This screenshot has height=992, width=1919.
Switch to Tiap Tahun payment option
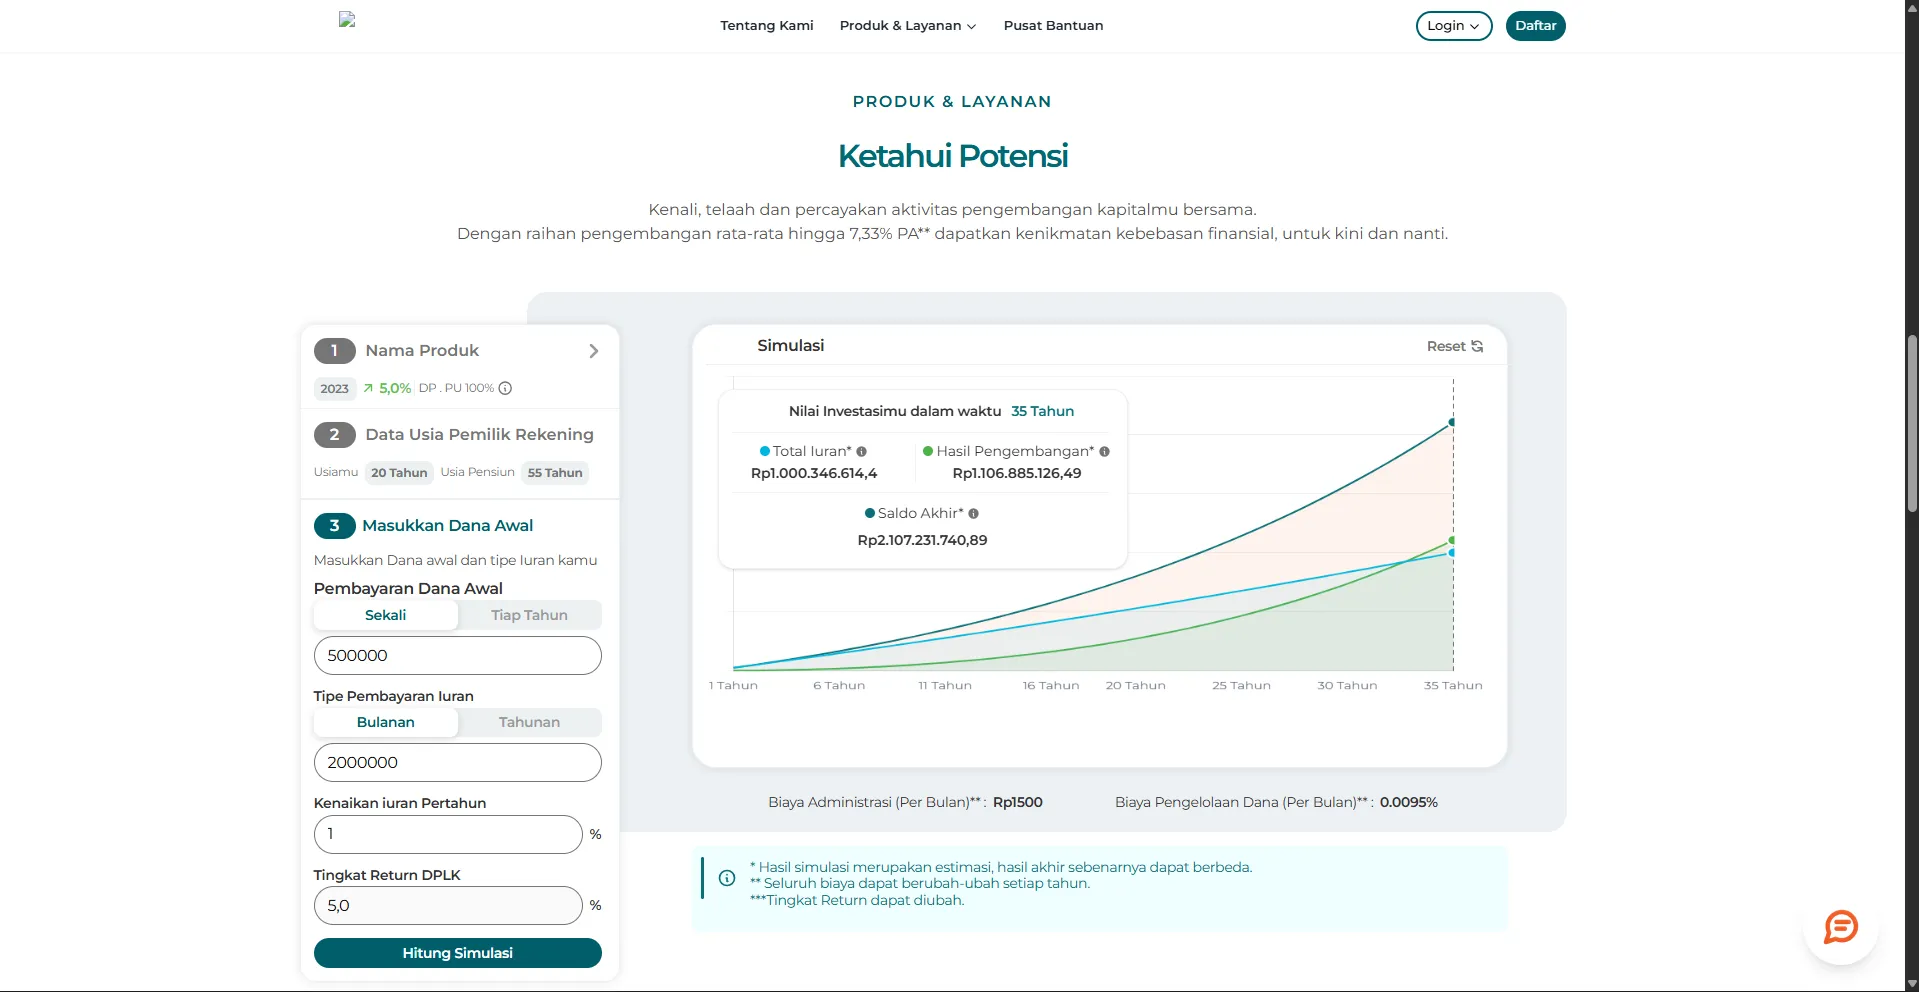[x=529, y=615]
